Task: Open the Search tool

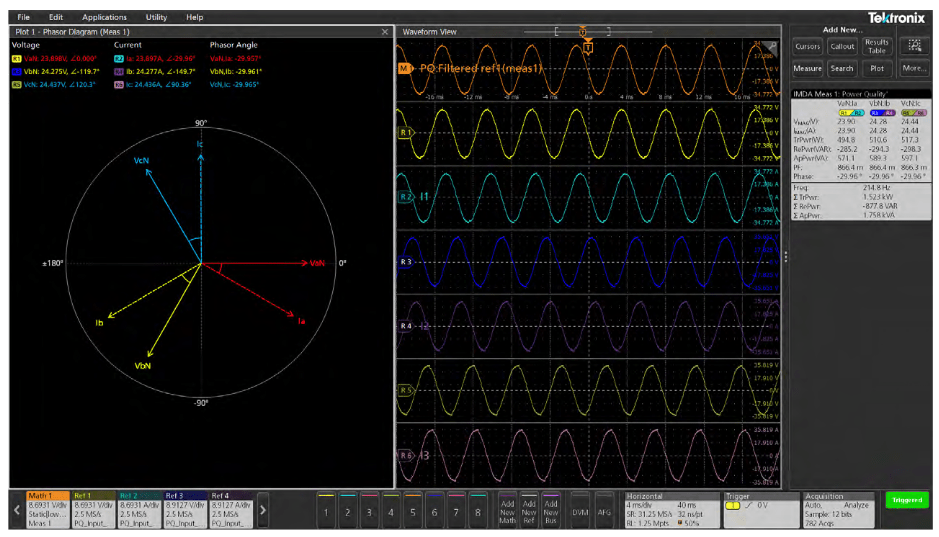Action: pyautogui.click(x=842, y=69)
